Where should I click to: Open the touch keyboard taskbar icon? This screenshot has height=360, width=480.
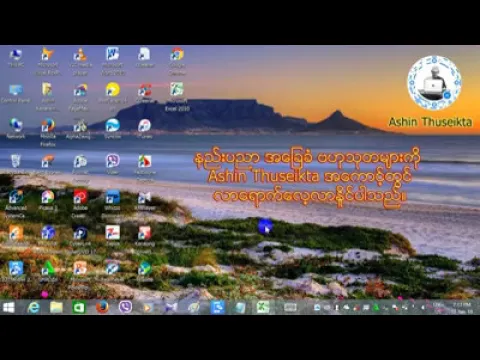point(290,307)
